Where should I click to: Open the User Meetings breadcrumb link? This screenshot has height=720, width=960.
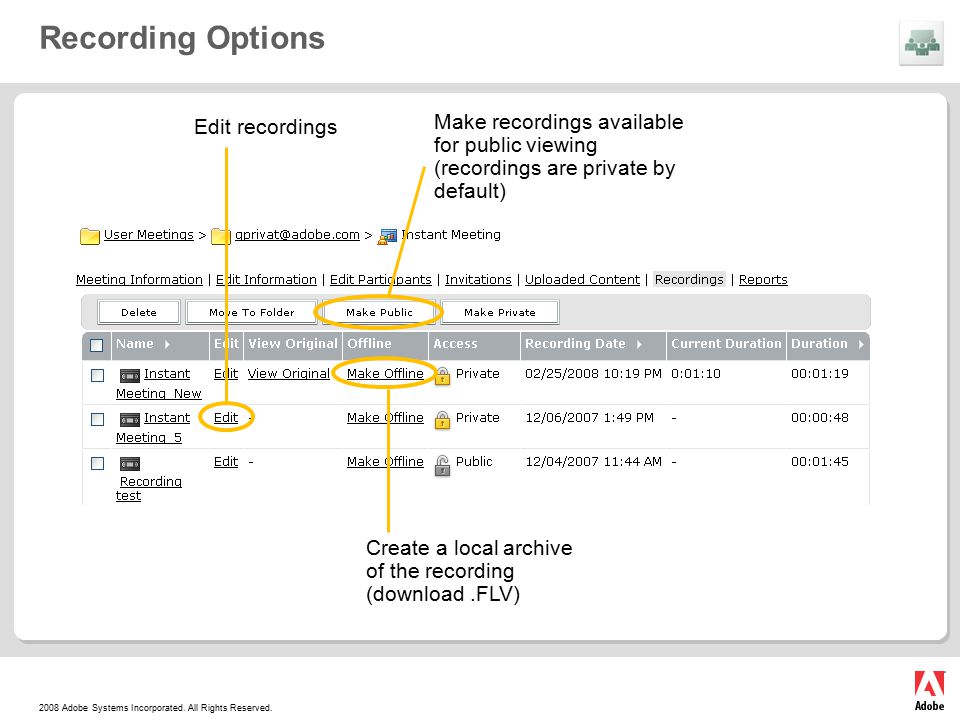(149, 235)
